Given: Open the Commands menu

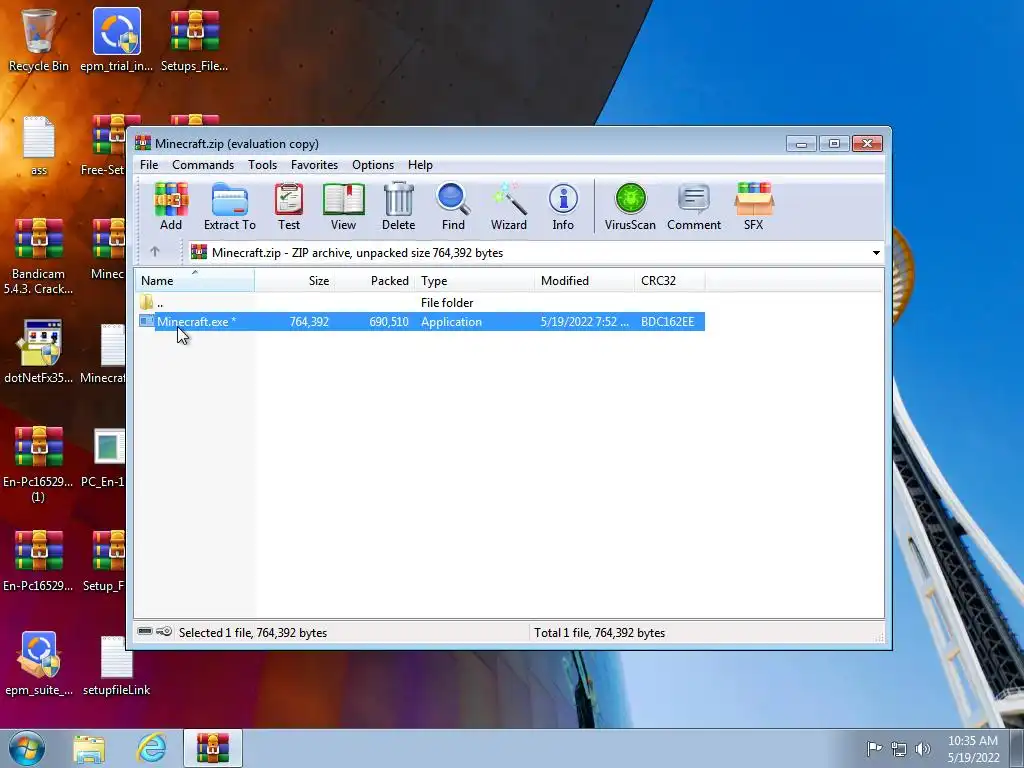Looking at the screenshot, I should pos(203,165).
